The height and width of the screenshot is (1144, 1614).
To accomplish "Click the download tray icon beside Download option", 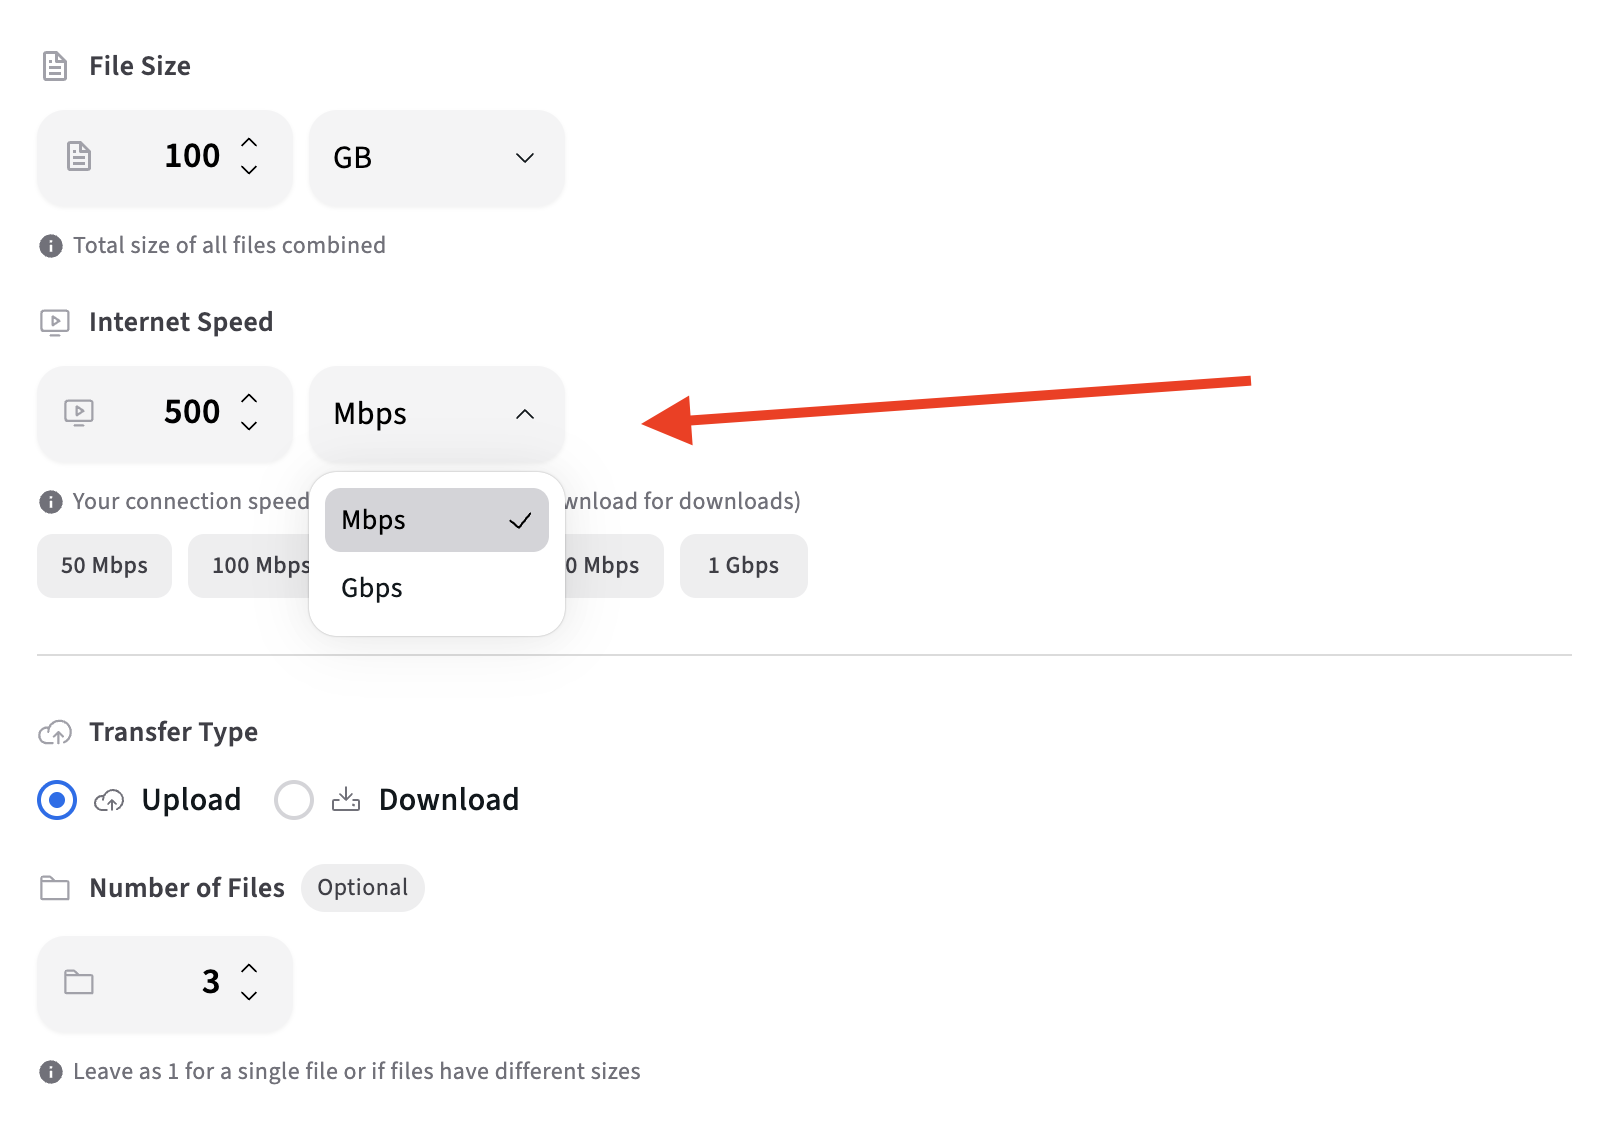I will [345, 799].
